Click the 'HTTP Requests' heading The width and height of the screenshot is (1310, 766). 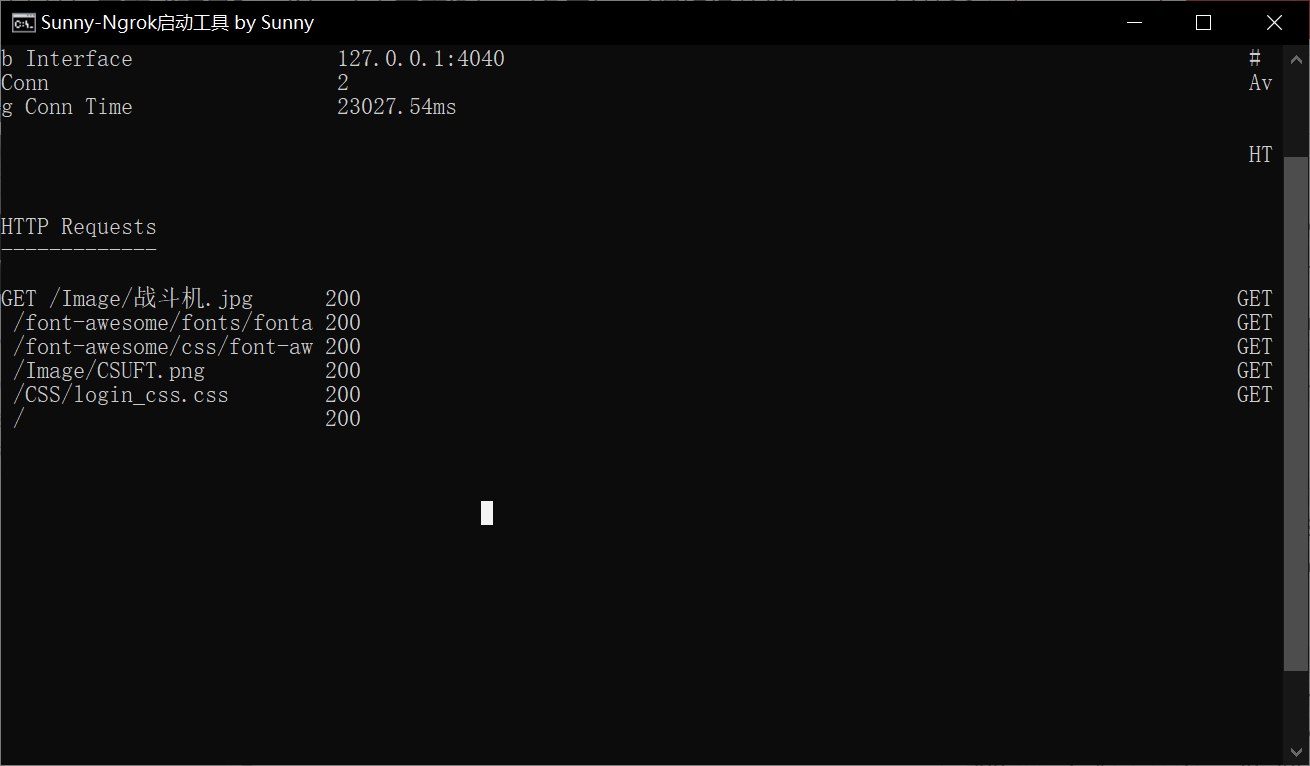tap(79, 227)
